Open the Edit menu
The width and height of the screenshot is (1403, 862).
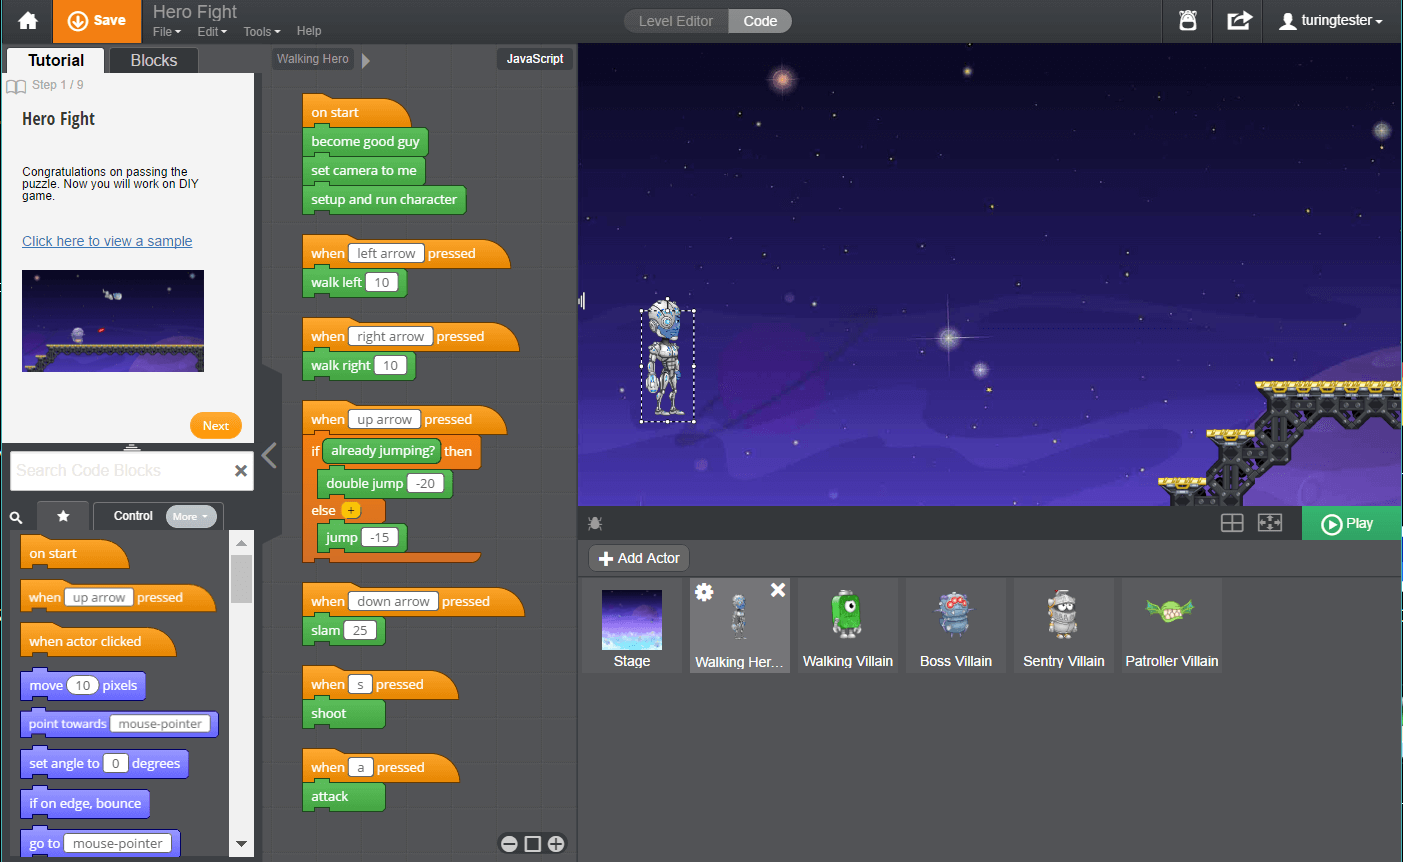212,31
